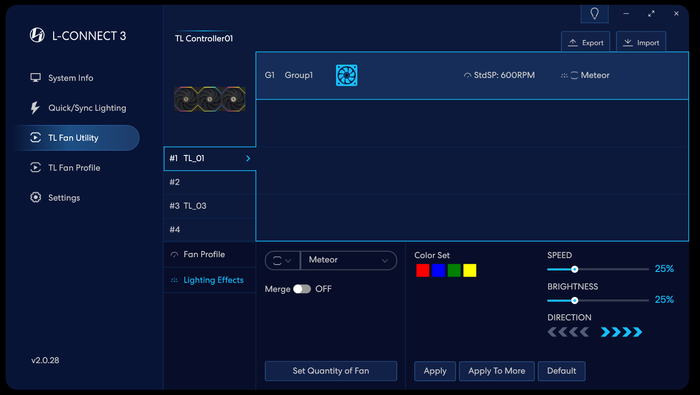Click the BRIGHTNESS slider handle

(x=575, y=300)
